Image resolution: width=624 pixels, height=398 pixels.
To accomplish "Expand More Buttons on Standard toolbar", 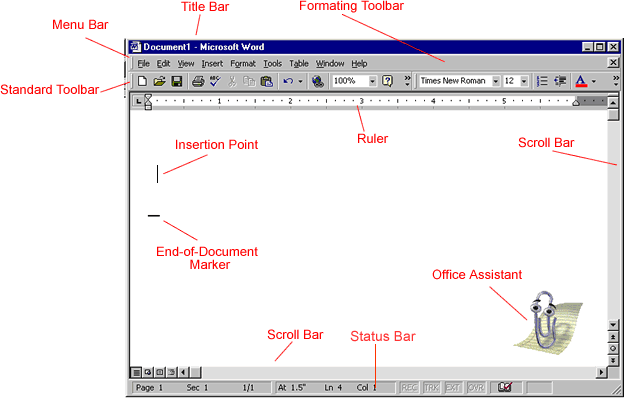I will (x=407, y=81).
